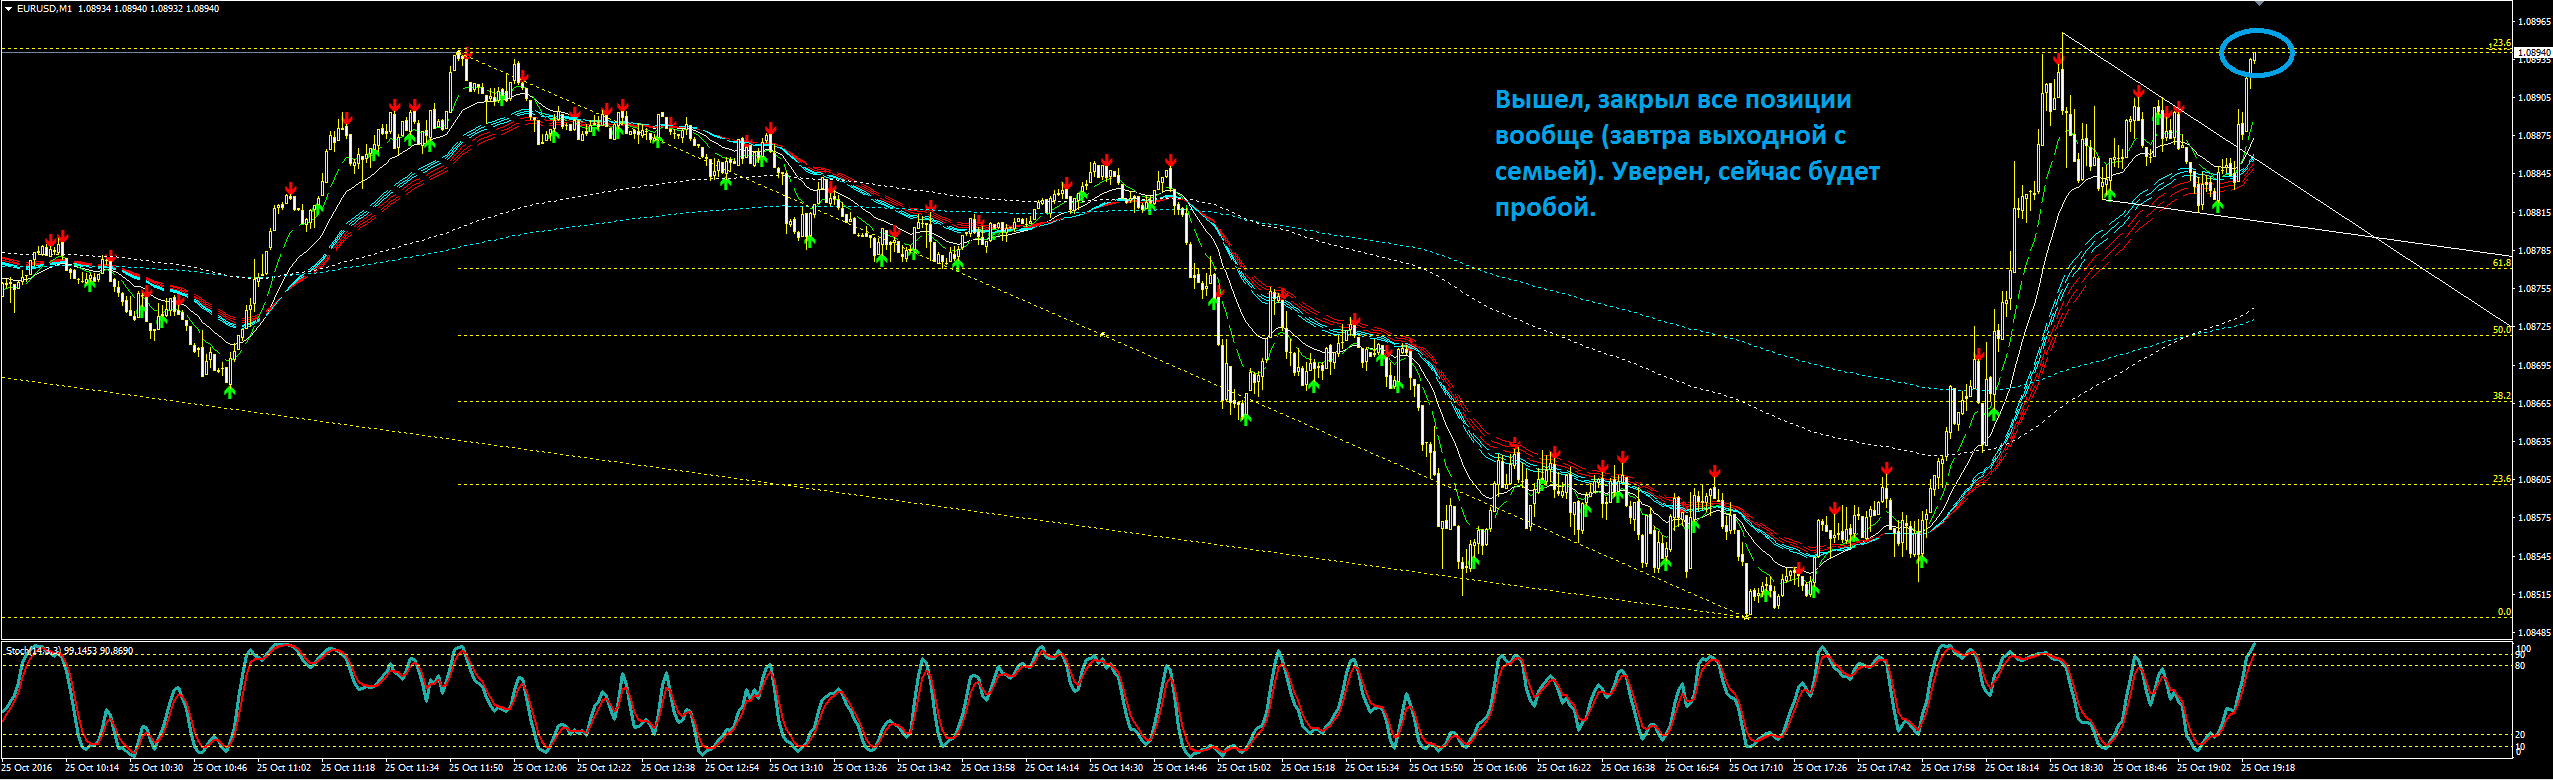
Task: Click price scale value 1.08905
Action: [2535, 98]
